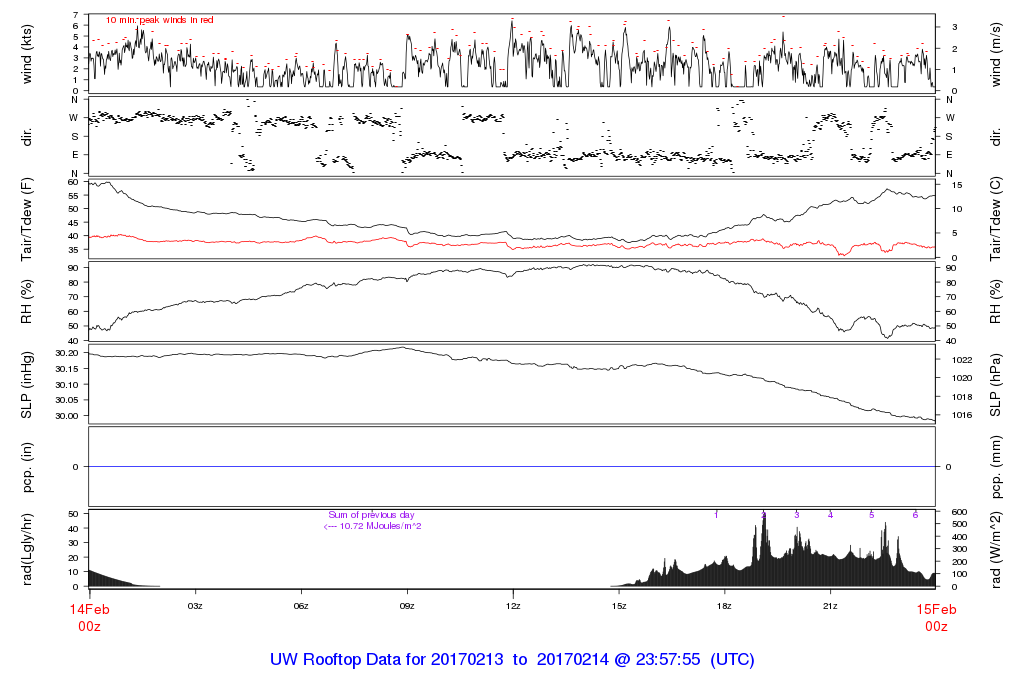
Task: Click the "SLP (hPa)" axis label
Action: (x=1000, y=385)
